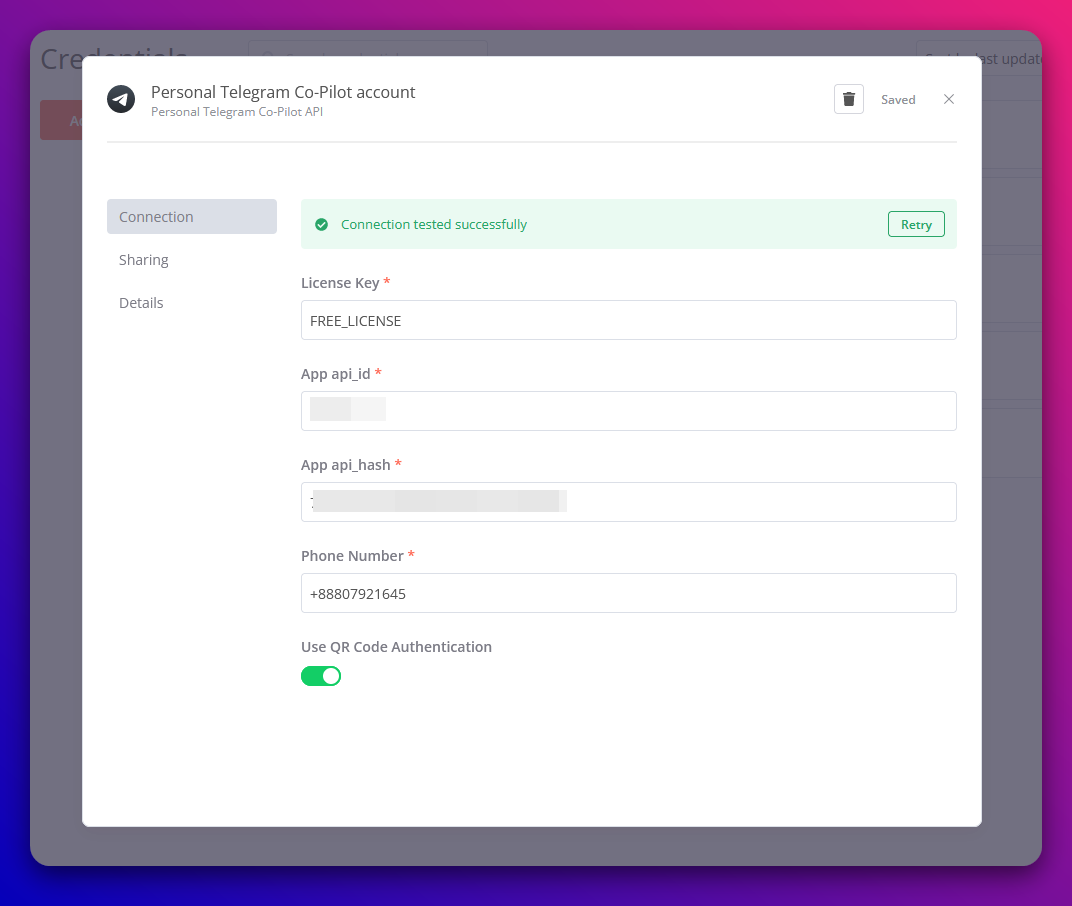Click the License Key input field
This screenshot has width=1072, height=906.
point(628,320)
